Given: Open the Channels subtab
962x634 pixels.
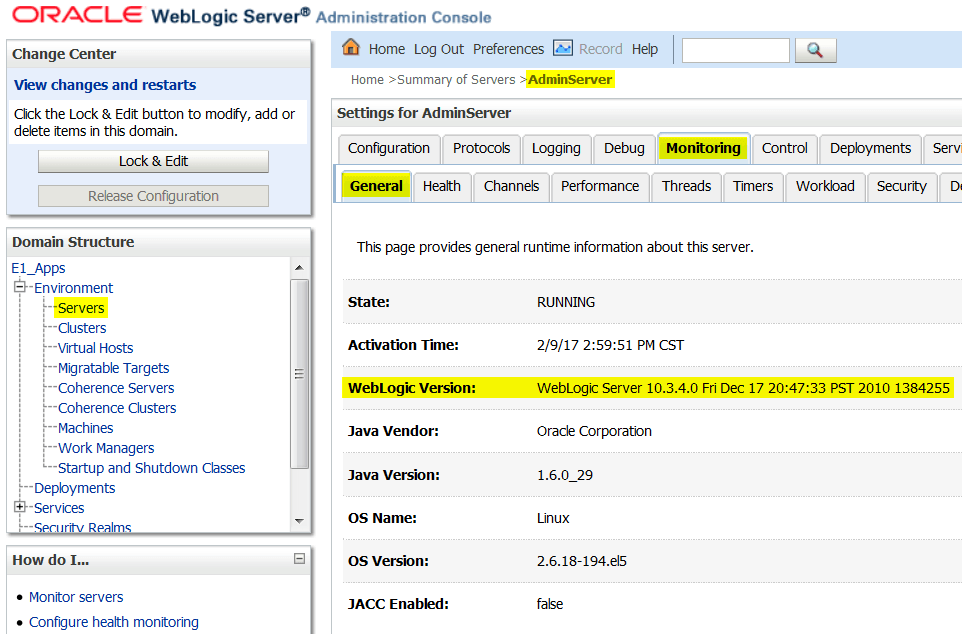Looking at the screenshot, I should coord(512,187).
